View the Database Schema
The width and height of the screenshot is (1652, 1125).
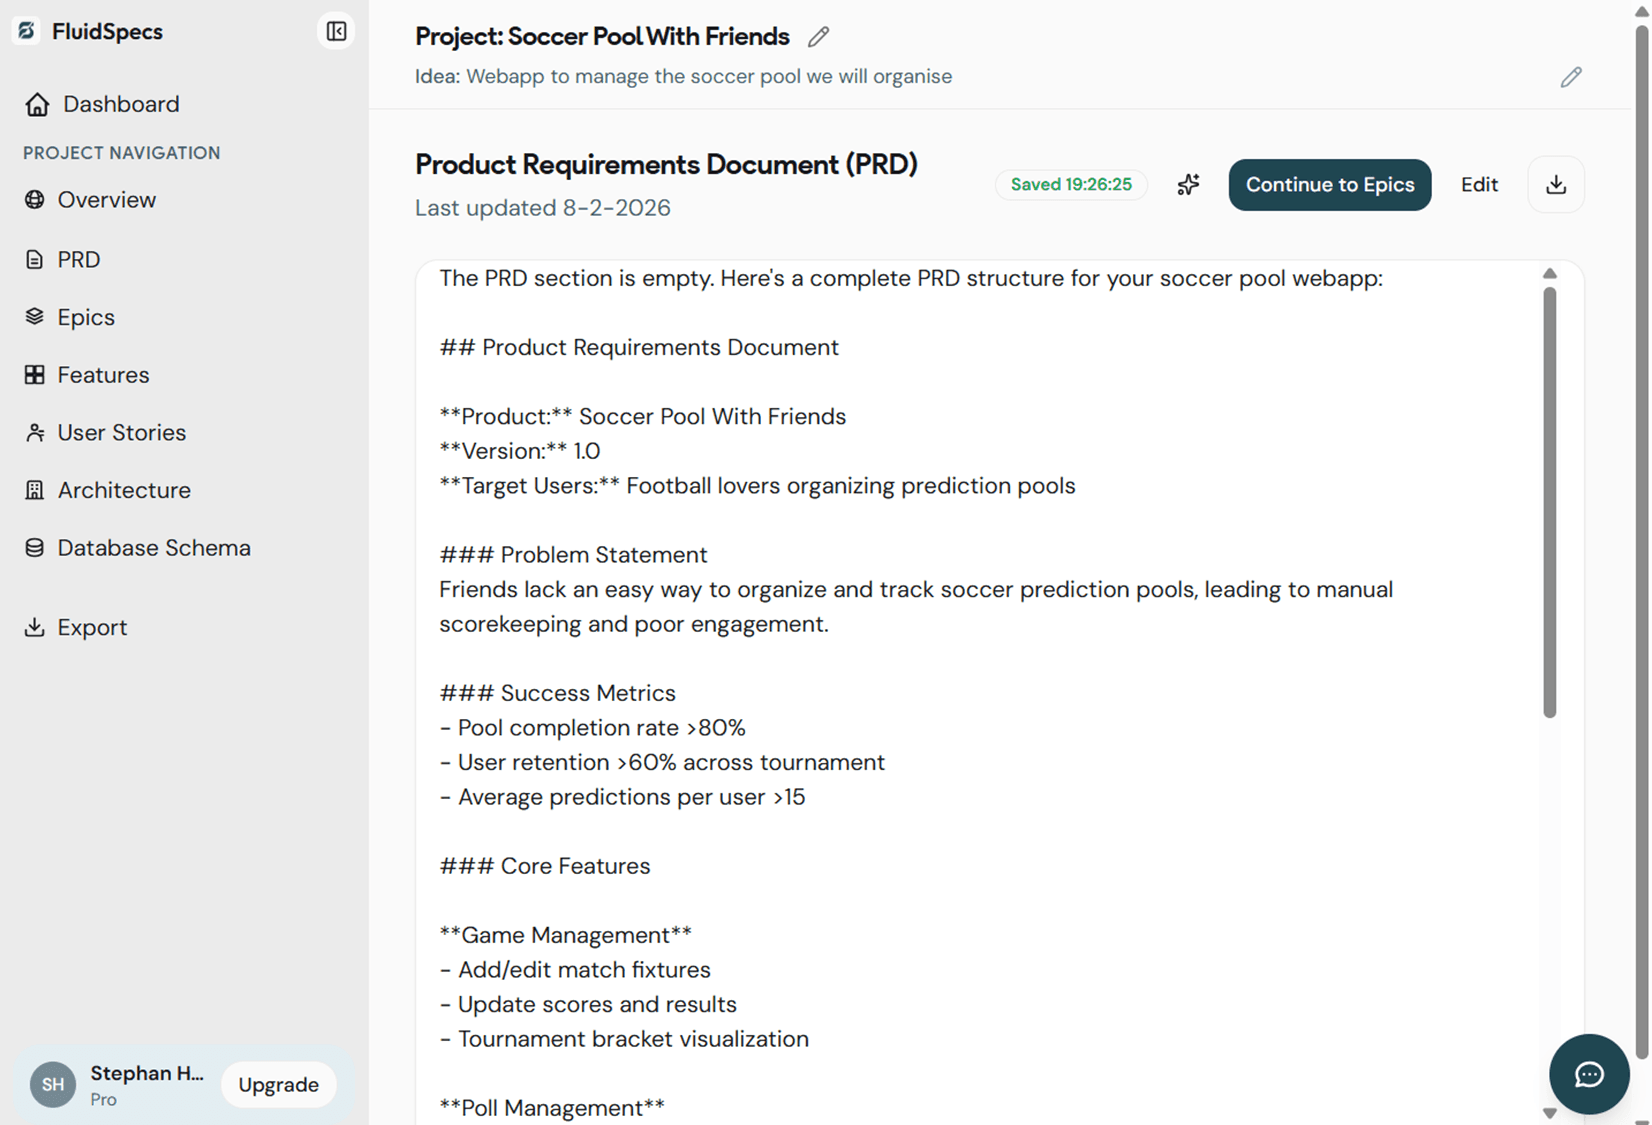point(154,548)
